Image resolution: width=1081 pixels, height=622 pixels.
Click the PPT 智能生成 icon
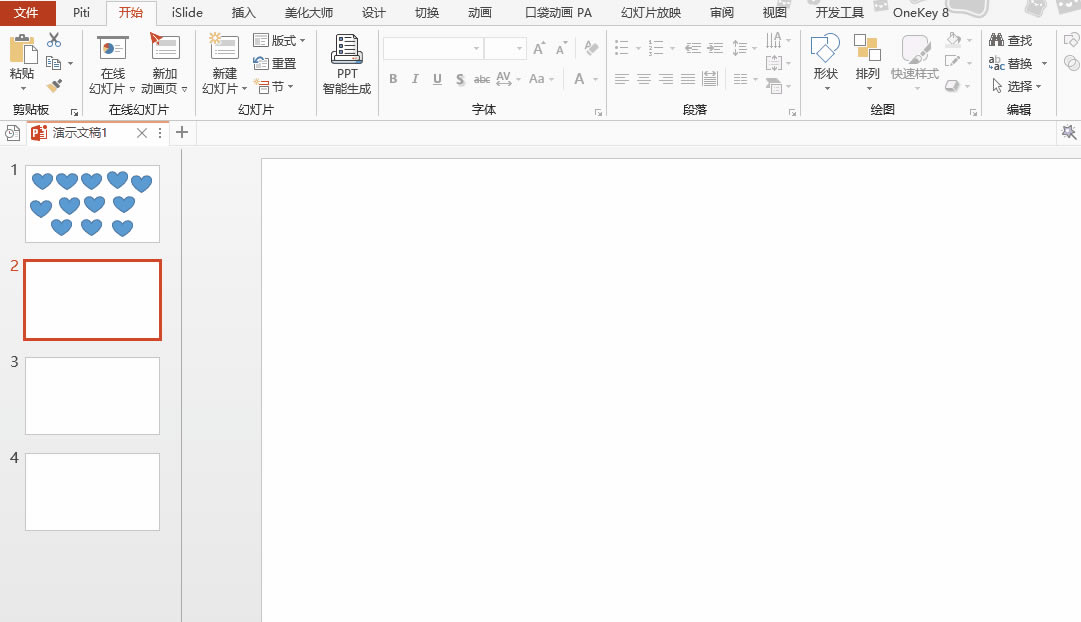click(x=346, y=49)
